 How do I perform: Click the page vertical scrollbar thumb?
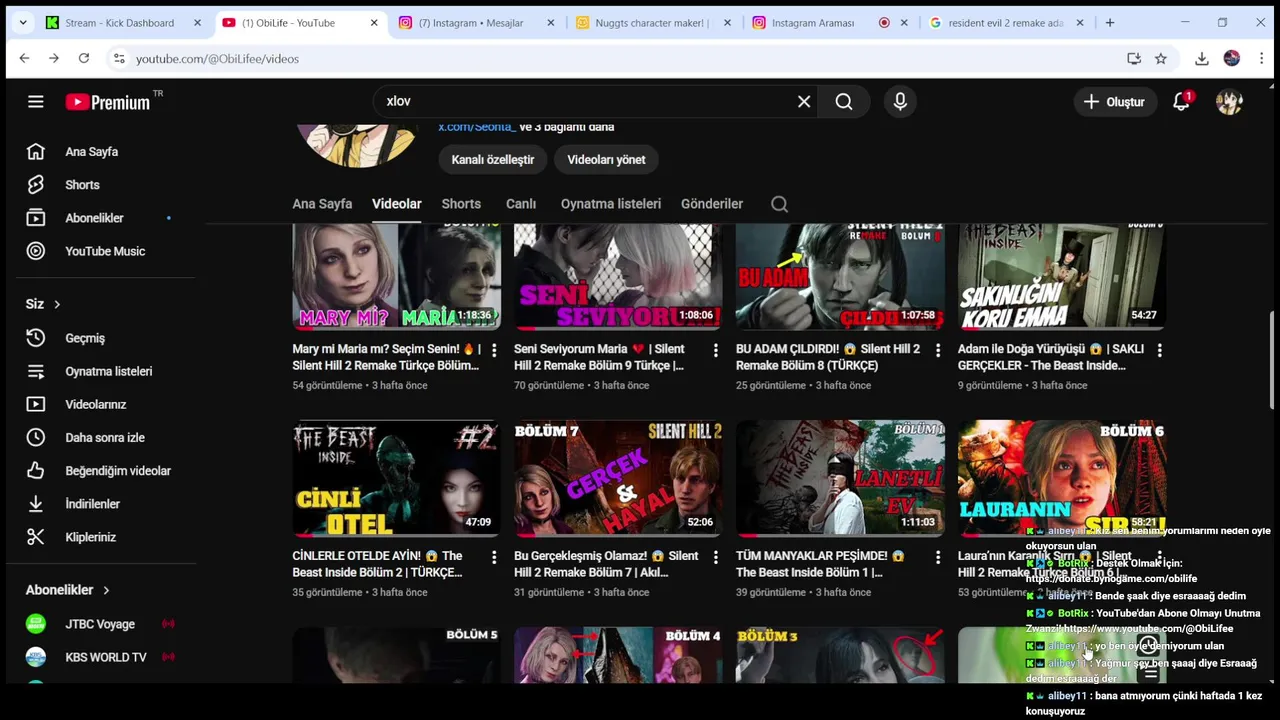click(x=1273, y=359)
